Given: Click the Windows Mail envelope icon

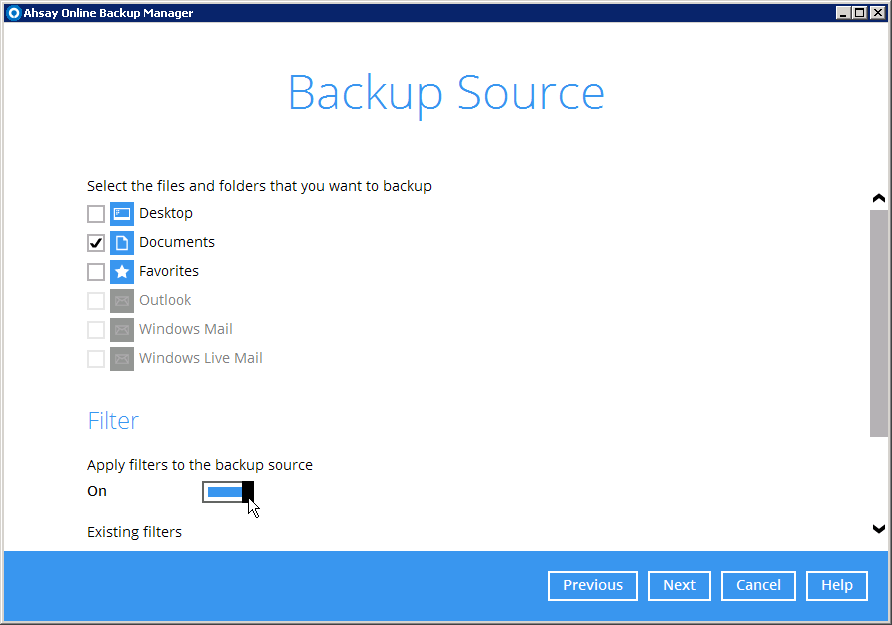Looking at the screenshot, I should tap(122, 330).
